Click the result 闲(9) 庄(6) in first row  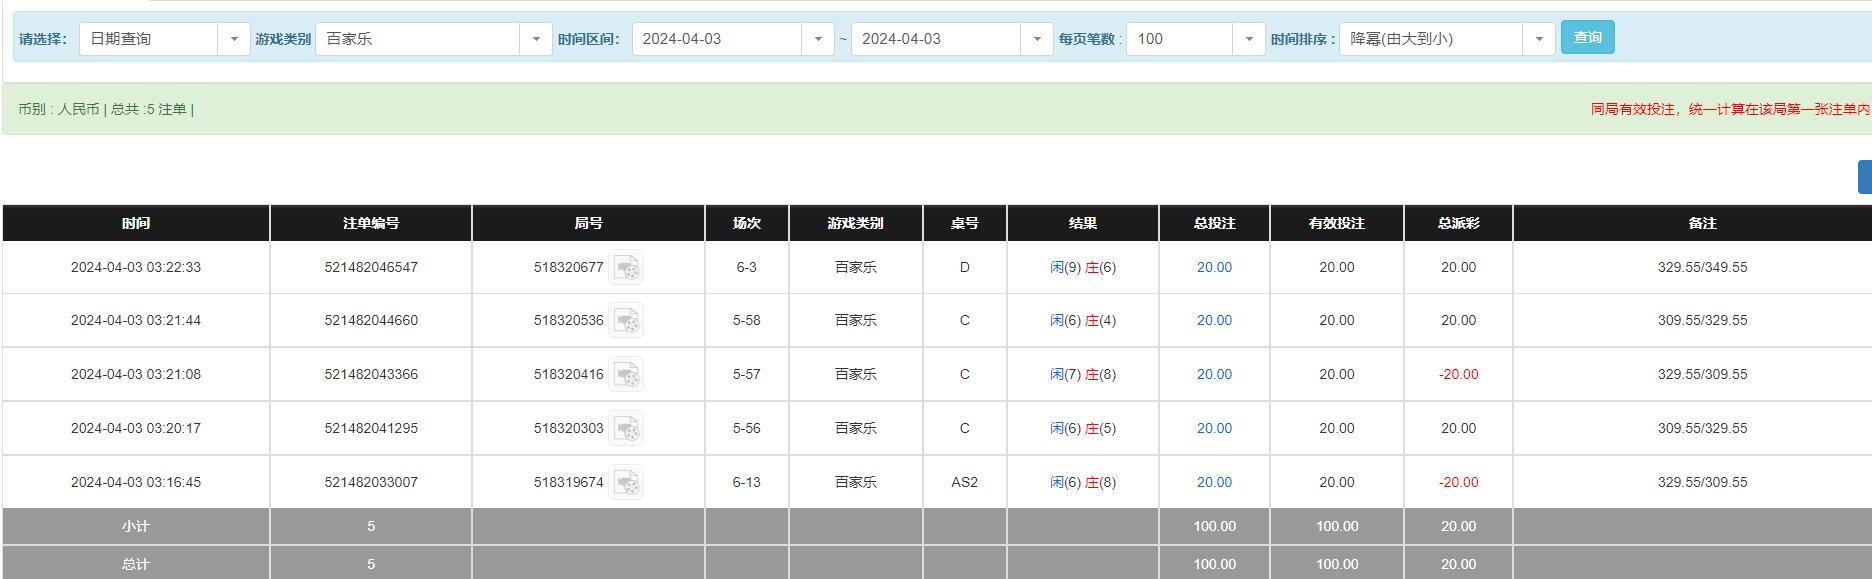[1083, 268]
